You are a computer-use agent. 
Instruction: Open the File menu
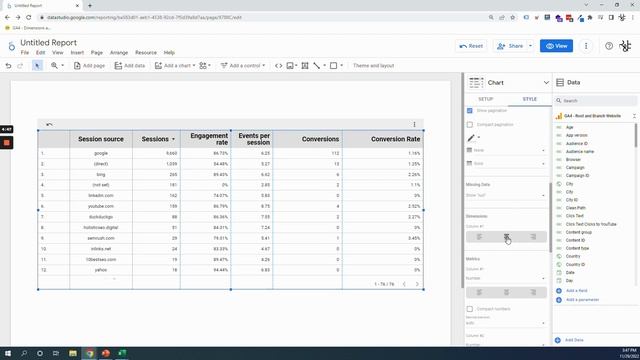pos(25,53)
